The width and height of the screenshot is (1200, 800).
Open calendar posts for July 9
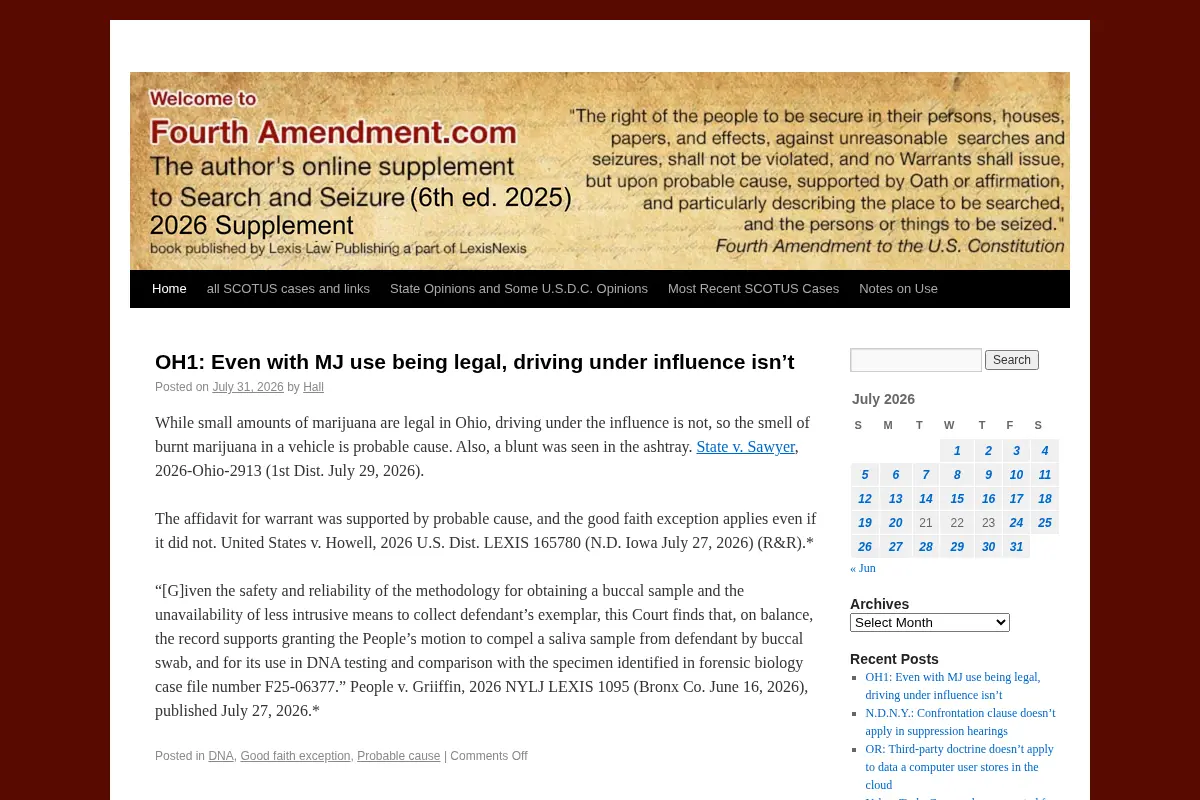point(988,475)
